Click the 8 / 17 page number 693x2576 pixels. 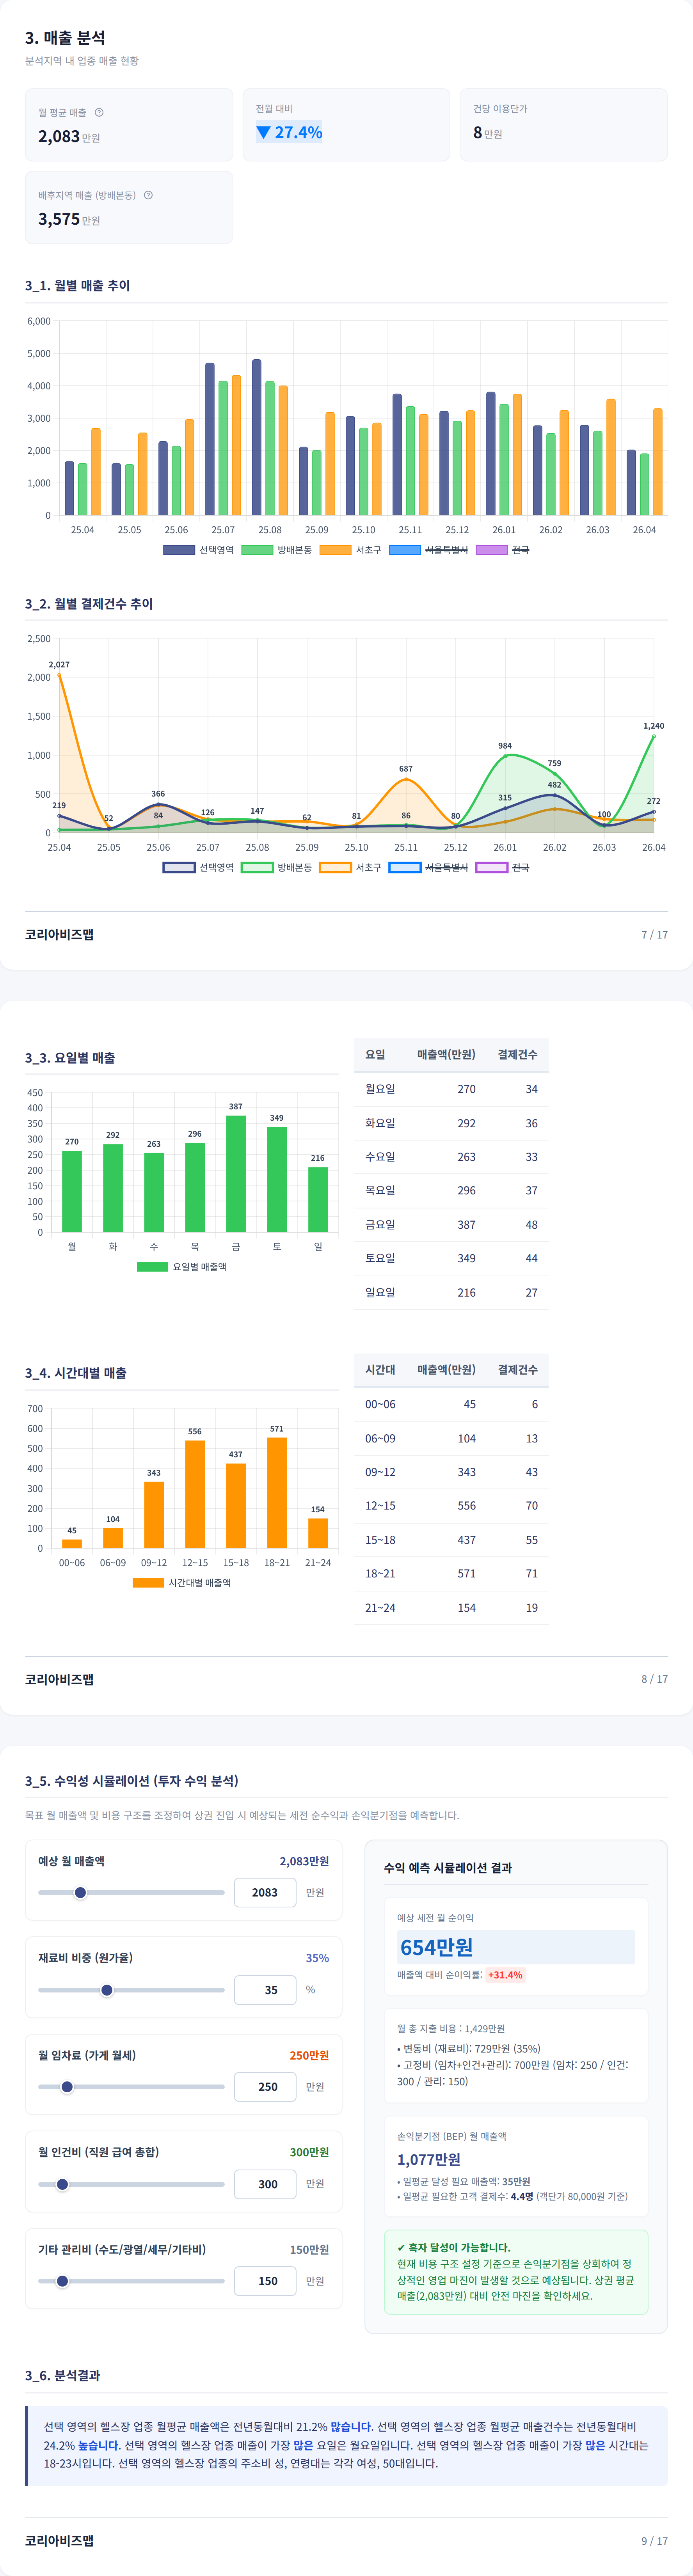[x=654, y=1679]
